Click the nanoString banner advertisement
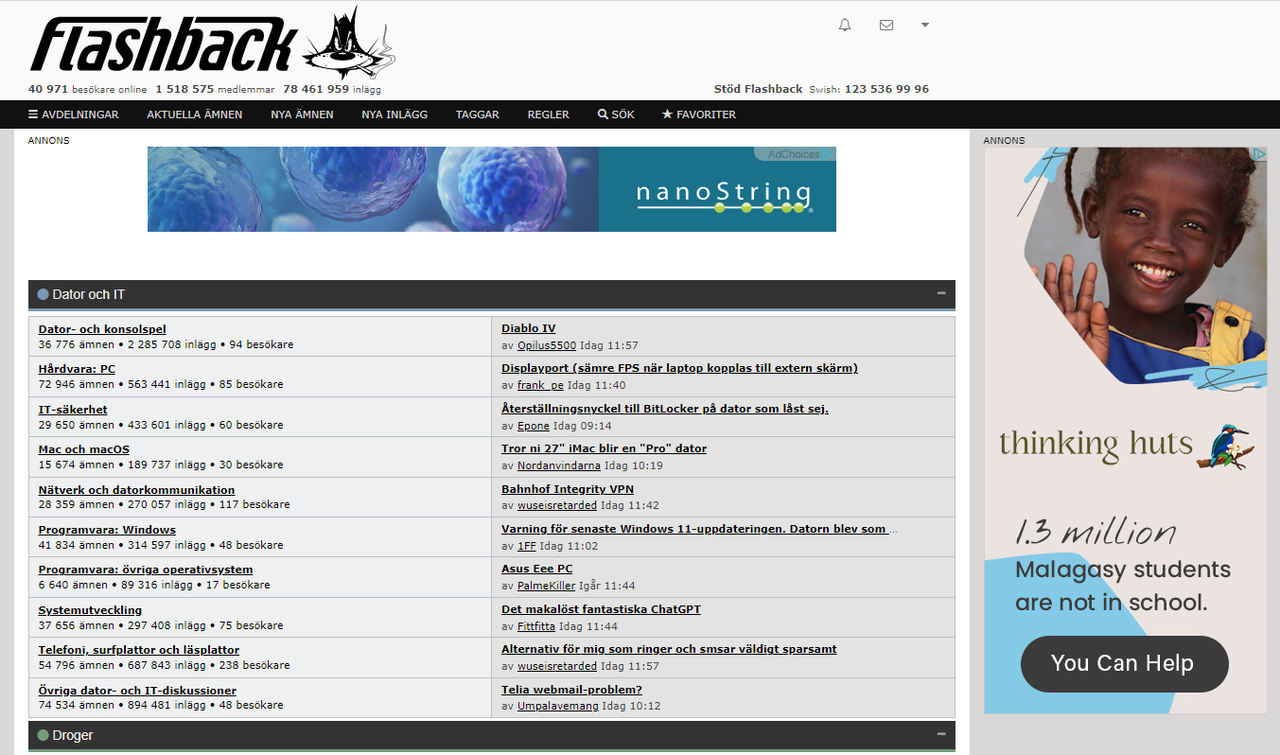This screenshot has width=1280, height=755. click(491, 190)
